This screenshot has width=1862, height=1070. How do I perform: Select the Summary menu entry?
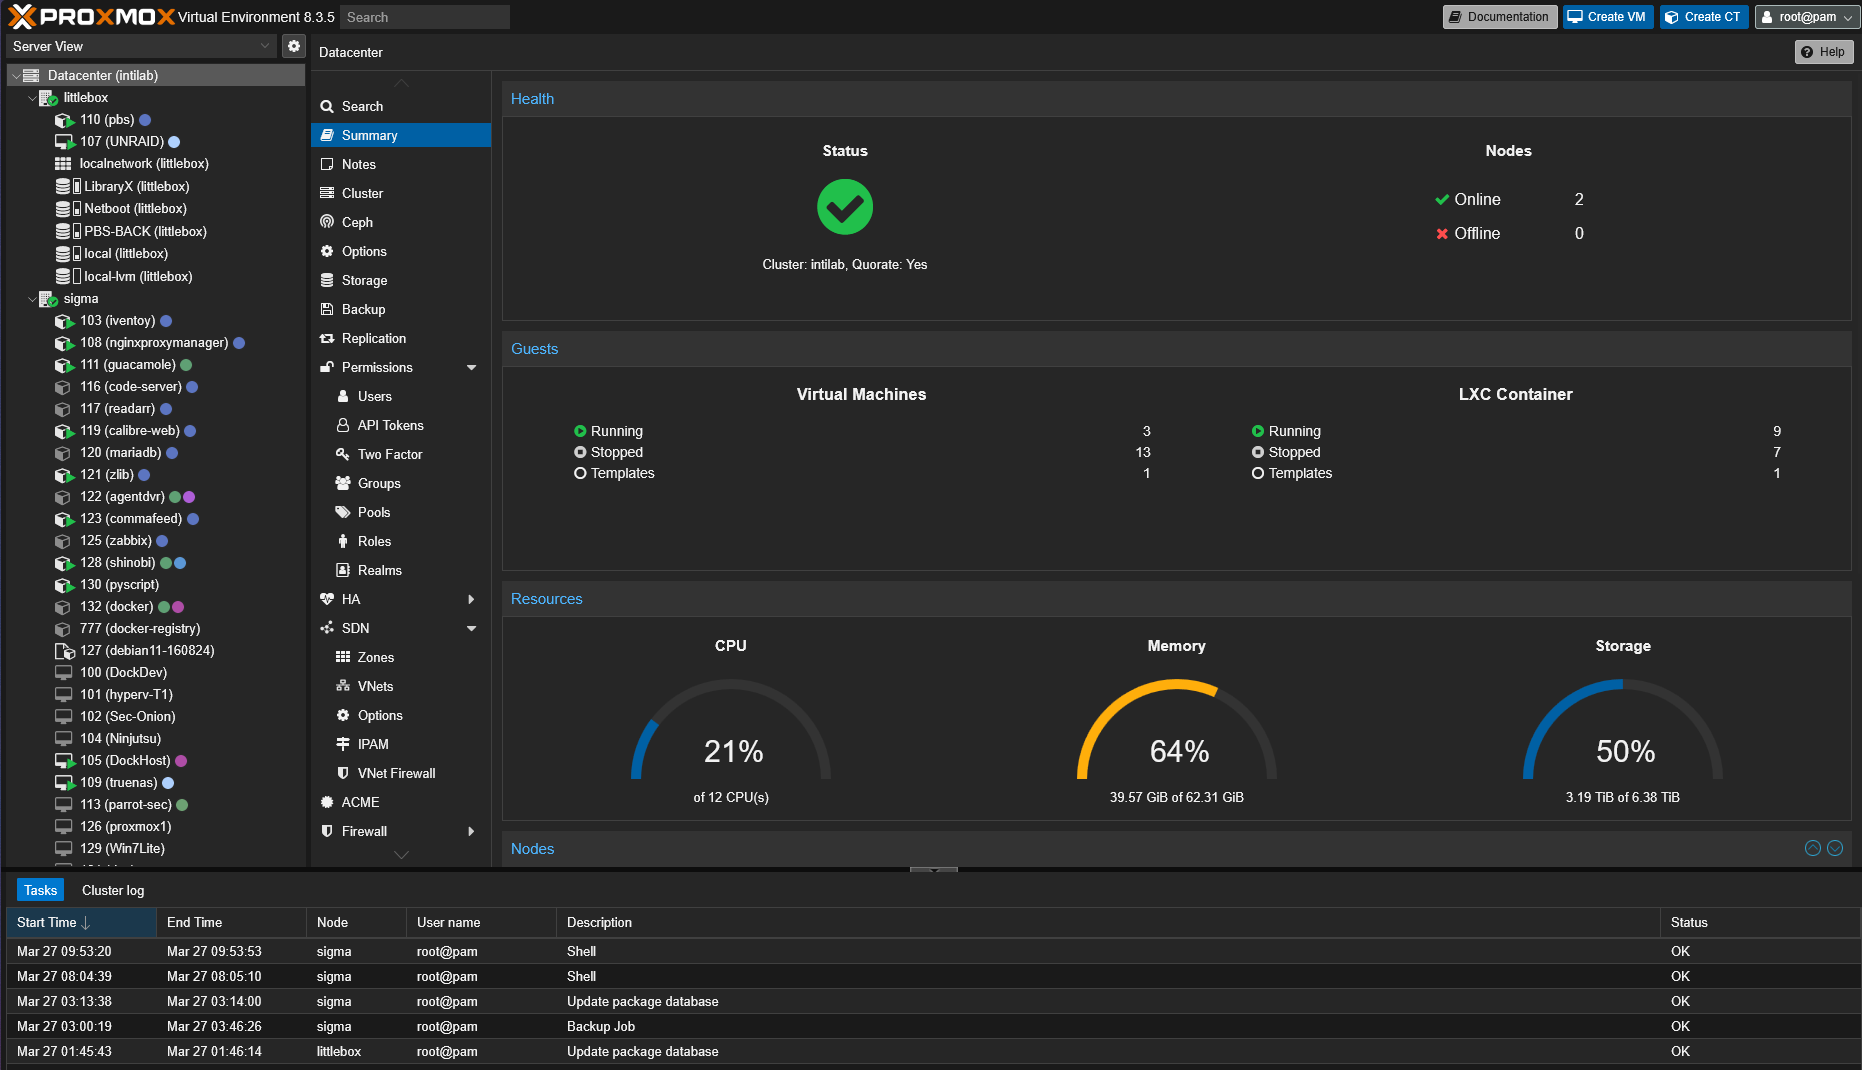369,135
